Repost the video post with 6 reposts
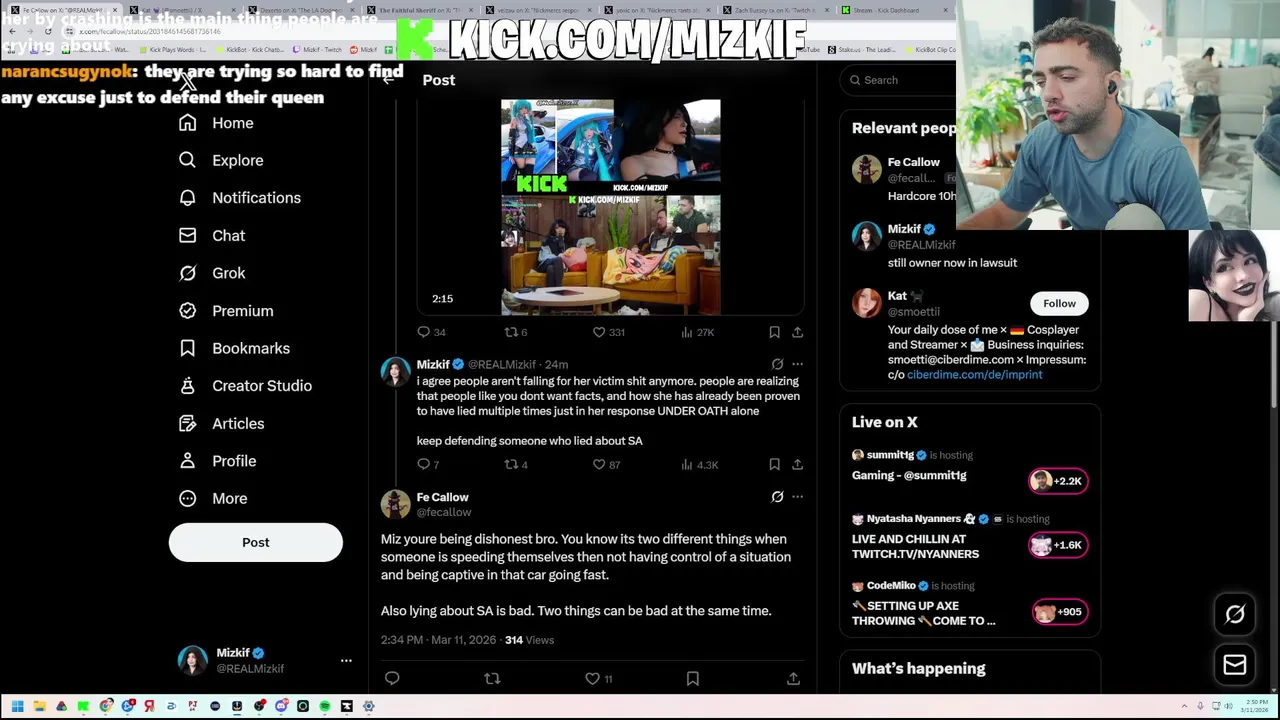 (515, 332)
